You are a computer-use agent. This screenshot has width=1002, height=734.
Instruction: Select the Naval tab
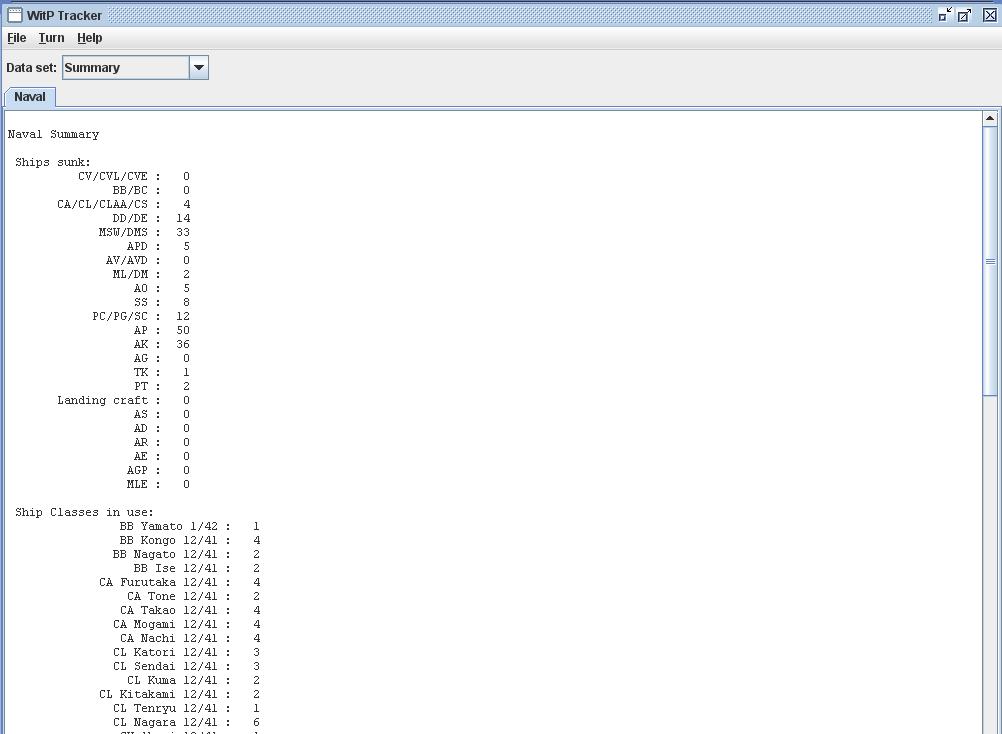pos(30,97)
